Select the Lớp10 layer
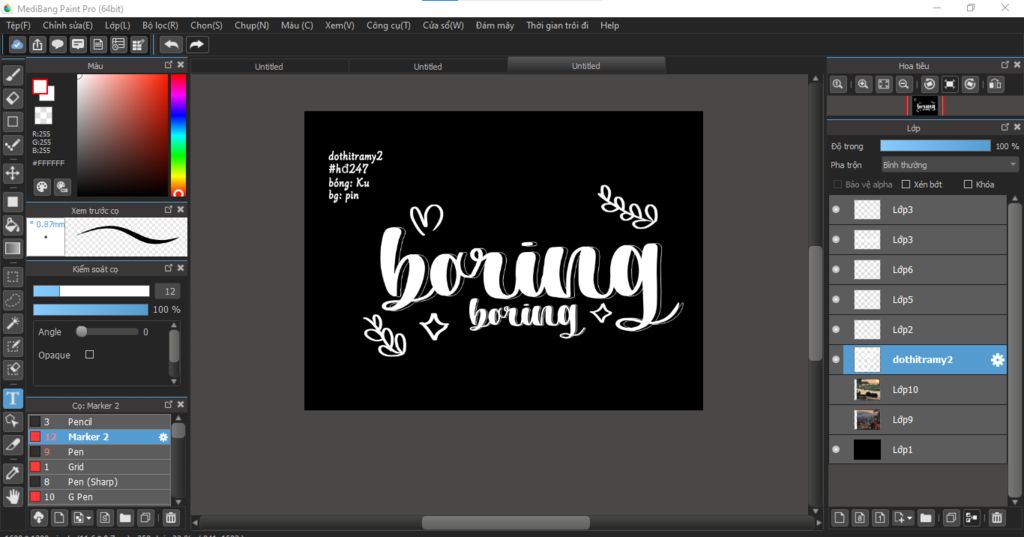1024x537 pixels. point(918,390)
